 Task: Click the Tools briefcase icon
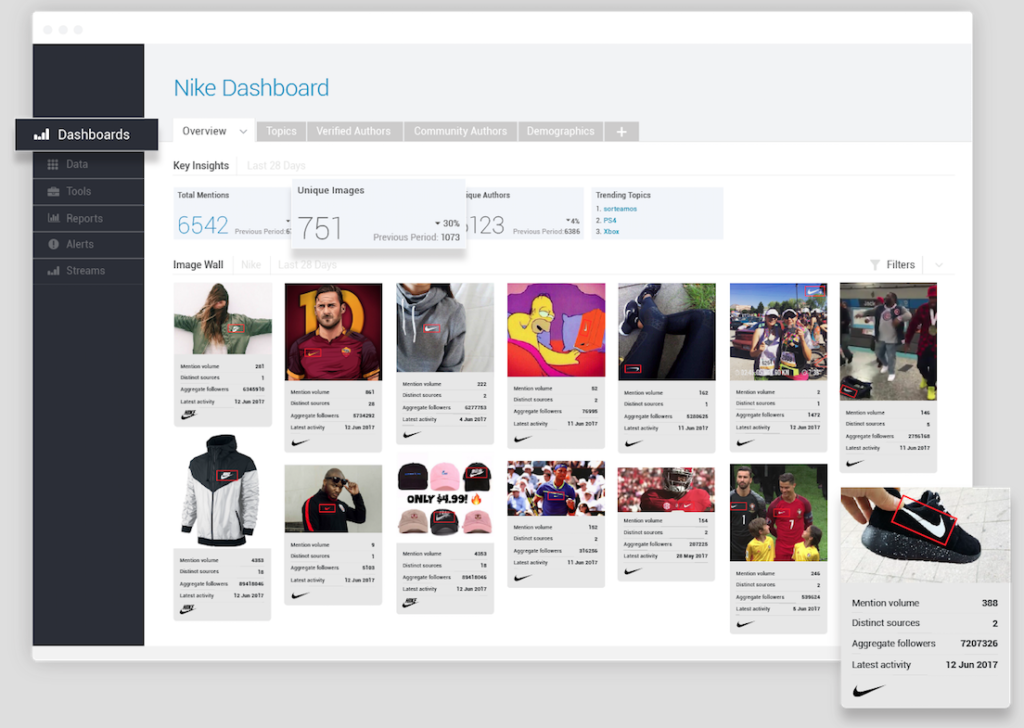54,191
